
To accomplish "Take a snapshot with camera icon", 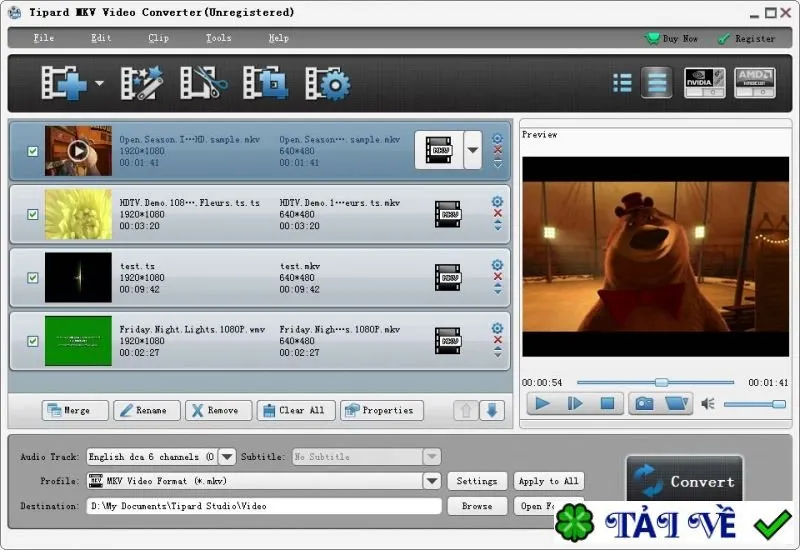I will point(644,404).
